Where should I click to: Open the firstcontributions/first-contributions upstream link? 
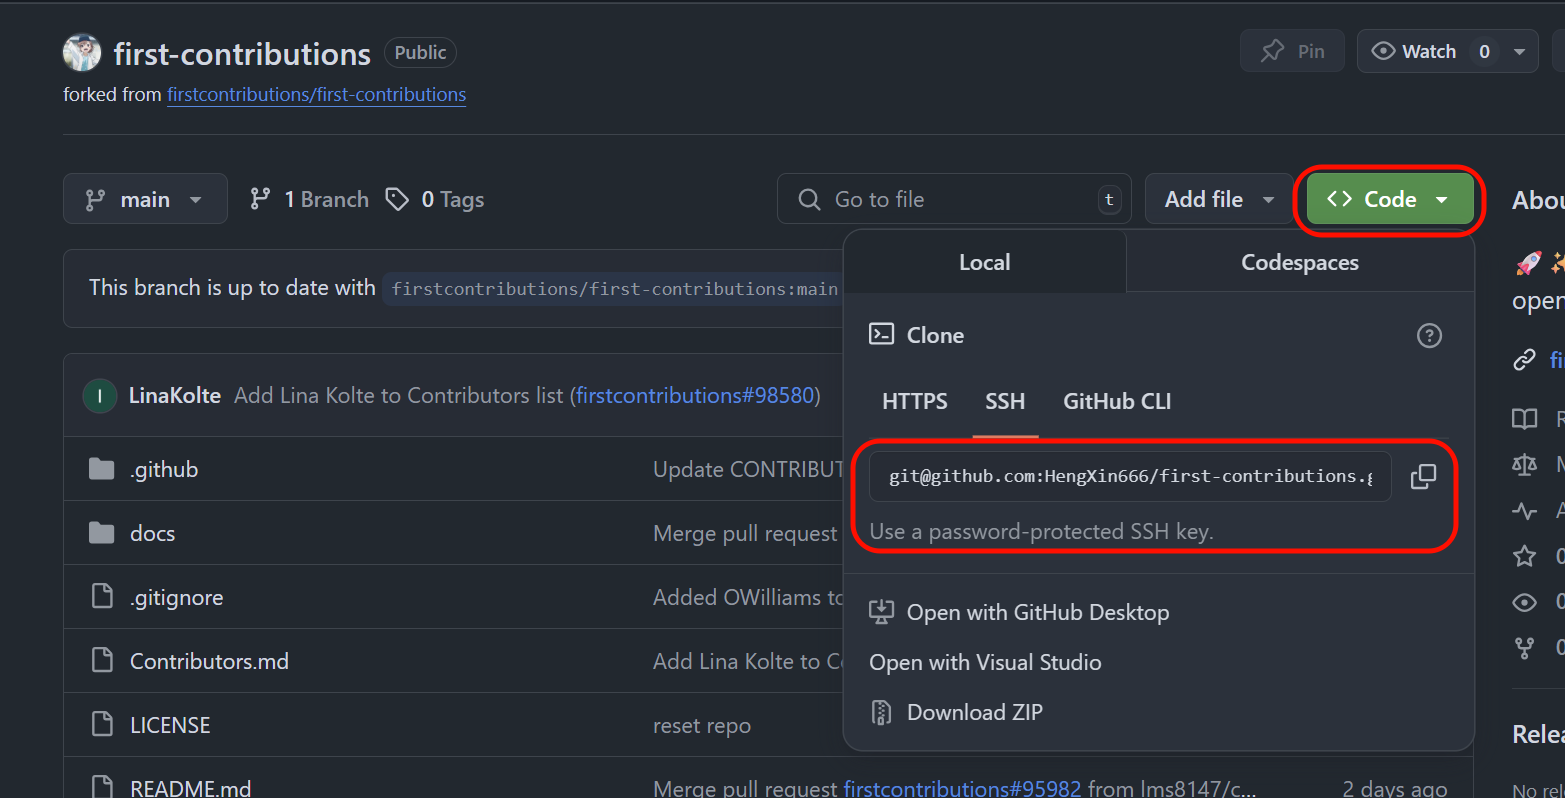coord(316,95)
